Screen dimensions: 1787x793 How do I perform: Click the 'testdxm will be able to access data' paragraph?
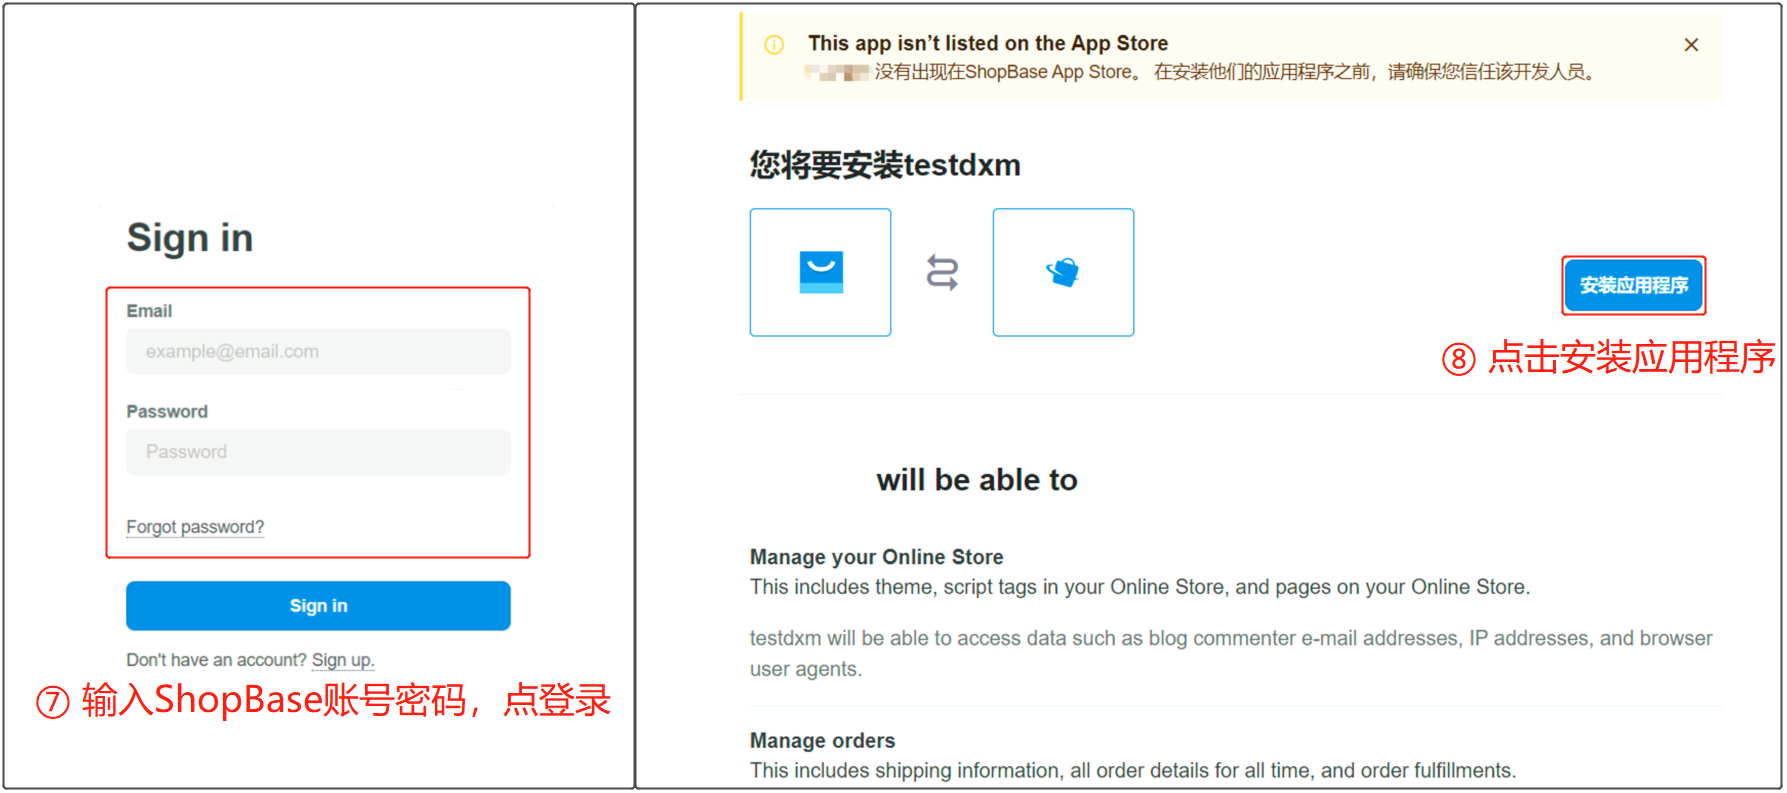(1231, 653)
